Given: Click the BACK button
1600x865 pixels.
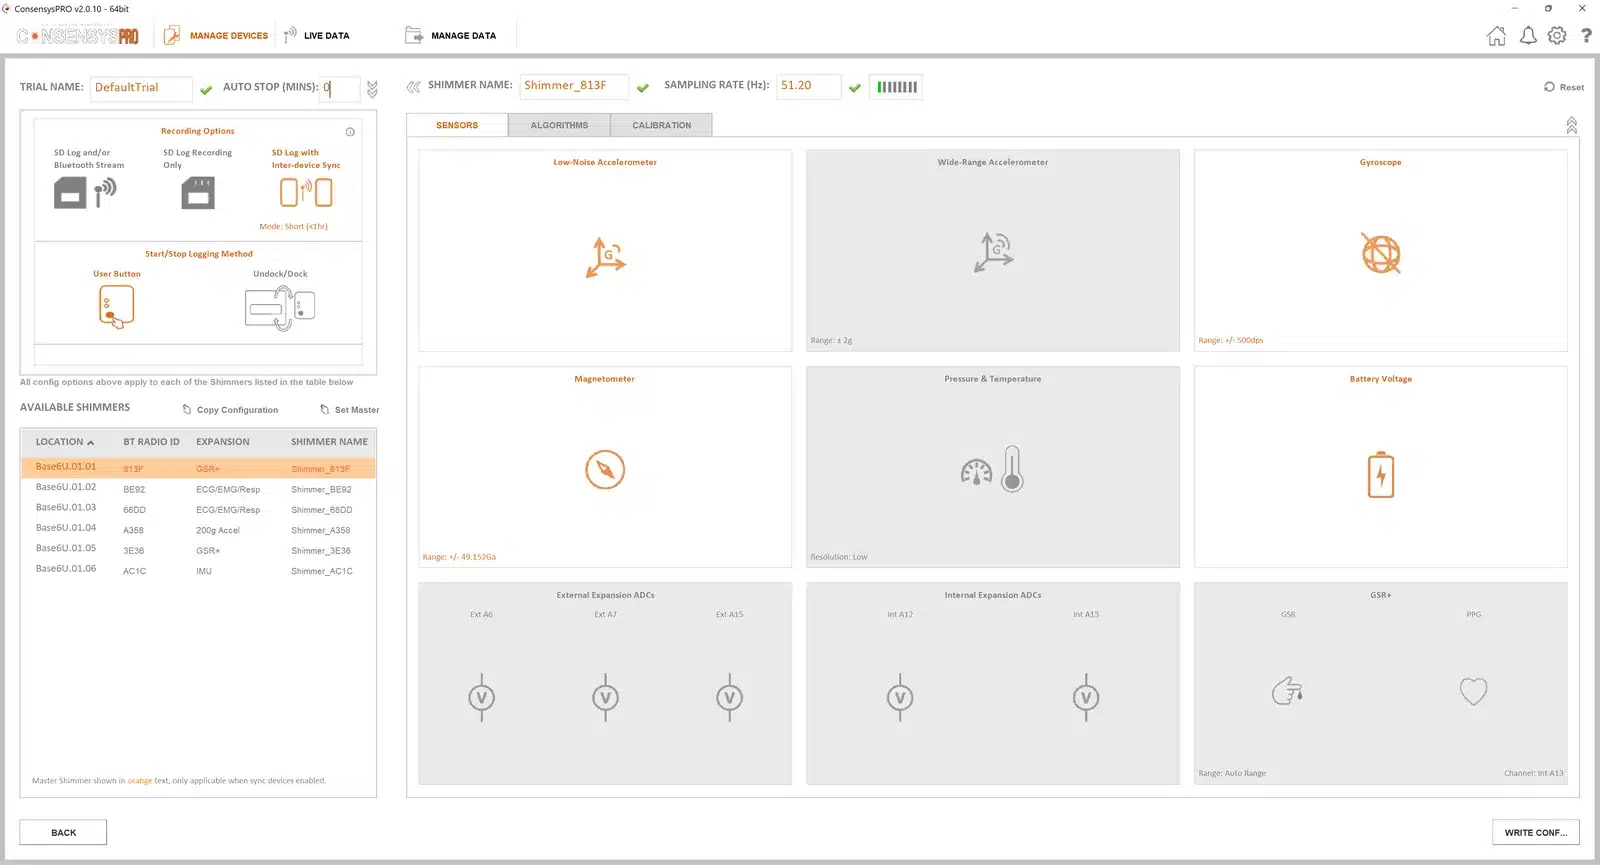Looking at the screenshot, I should click(x=63, y=832).
